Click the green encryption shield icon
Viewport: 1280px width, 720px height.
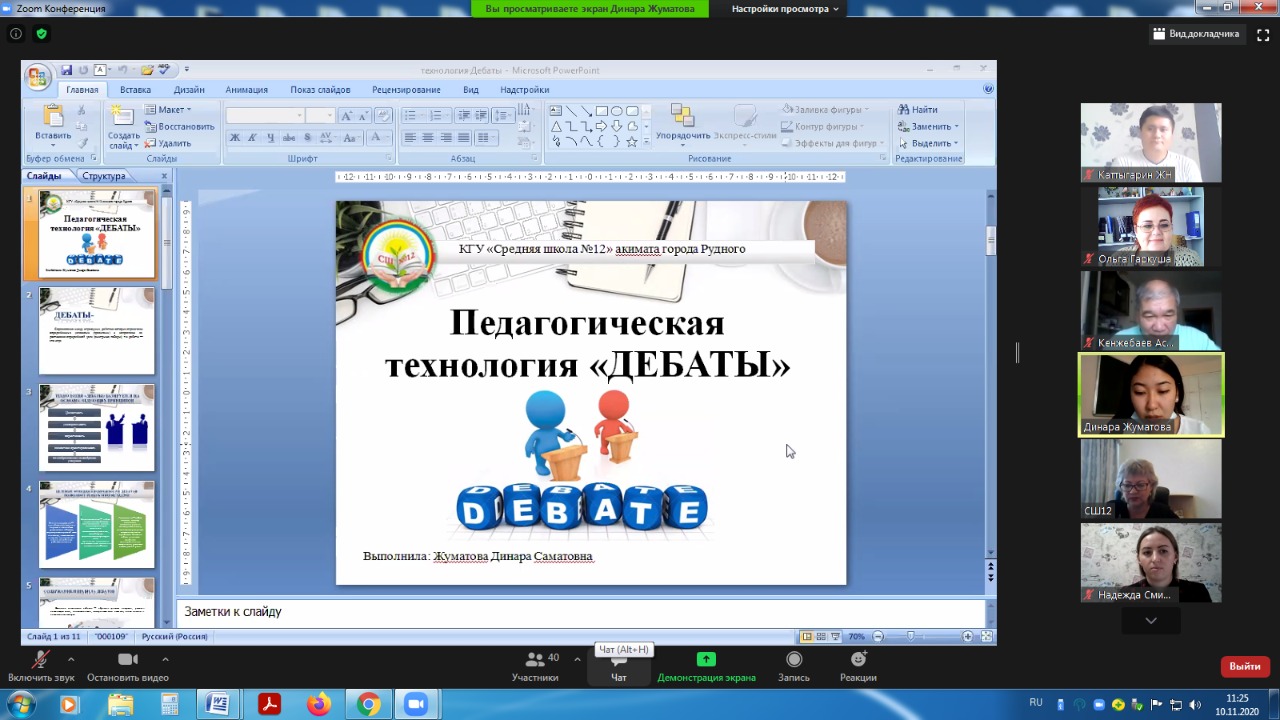(41, 33)
